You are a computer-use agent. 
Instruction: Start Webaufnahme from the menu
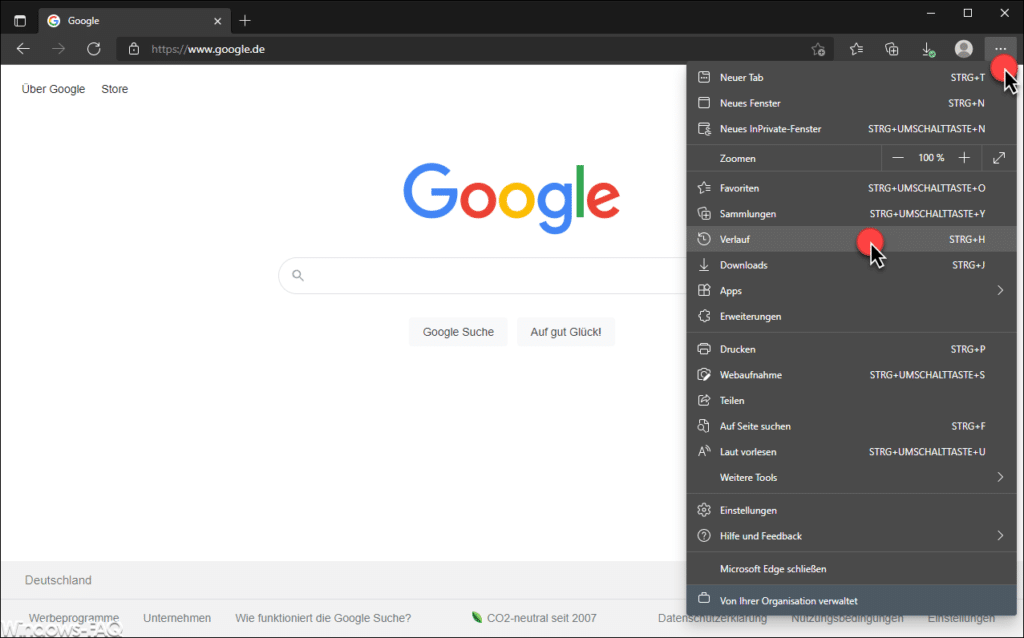(852, 375)
